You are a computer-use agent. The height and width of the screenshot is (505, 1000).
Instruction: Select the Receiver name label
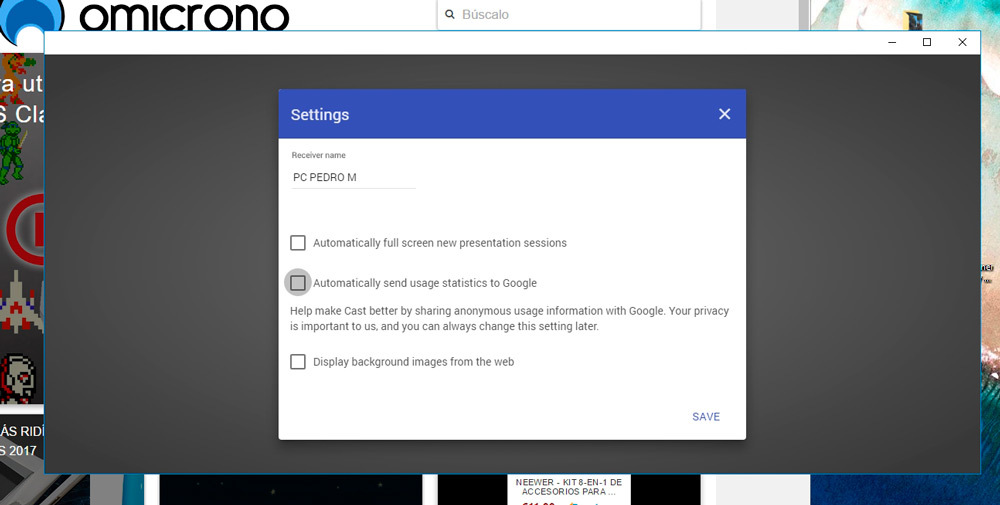[318, 155]
